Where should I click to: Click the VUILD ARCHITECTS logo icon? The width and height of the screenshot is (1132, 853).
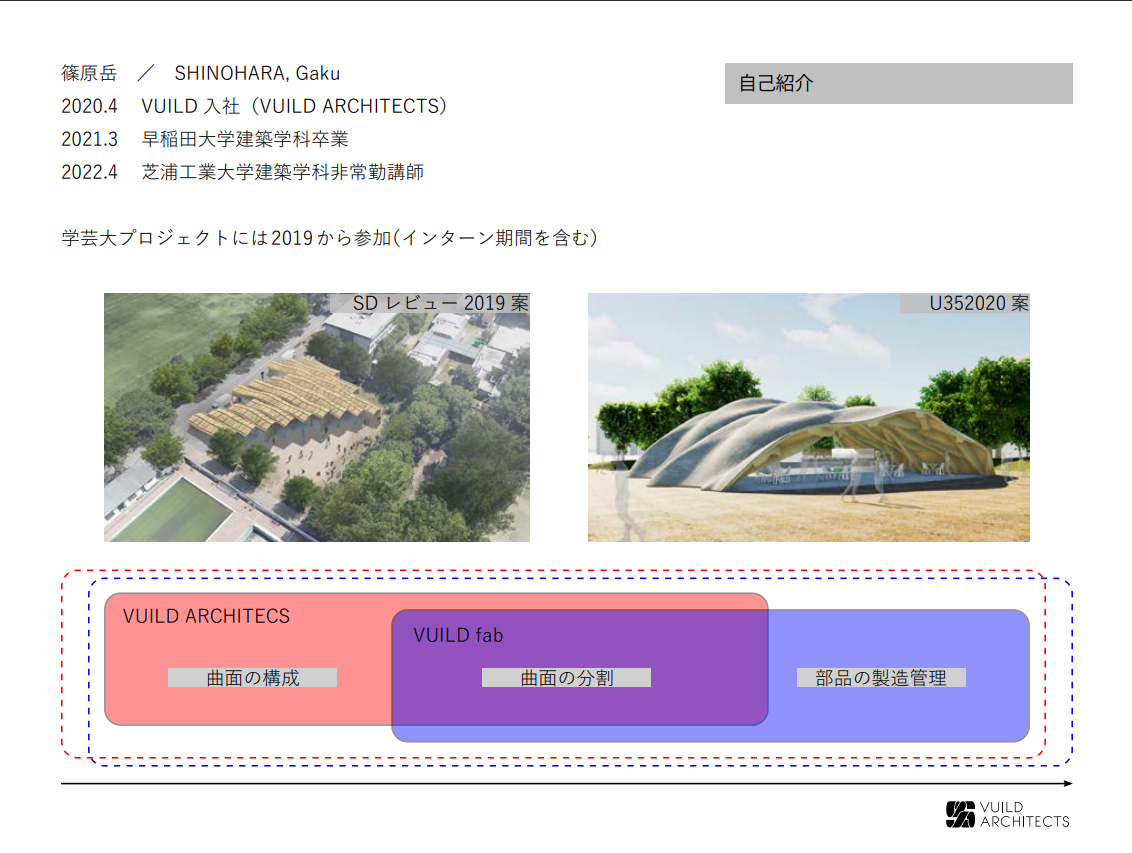pyautogui.click(x=960, y=814)
